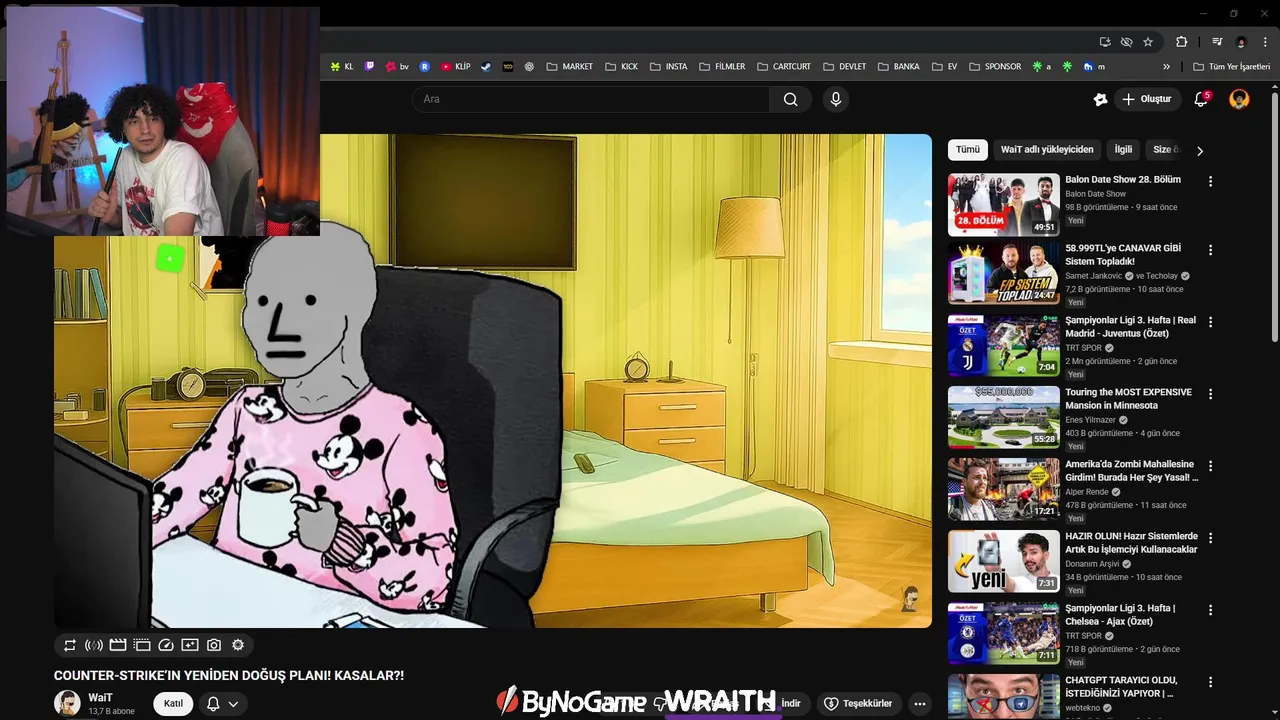Open the ChatGPT bookmark icon
Viewport: 1280px width, 720px height.
tap(529, 67)
